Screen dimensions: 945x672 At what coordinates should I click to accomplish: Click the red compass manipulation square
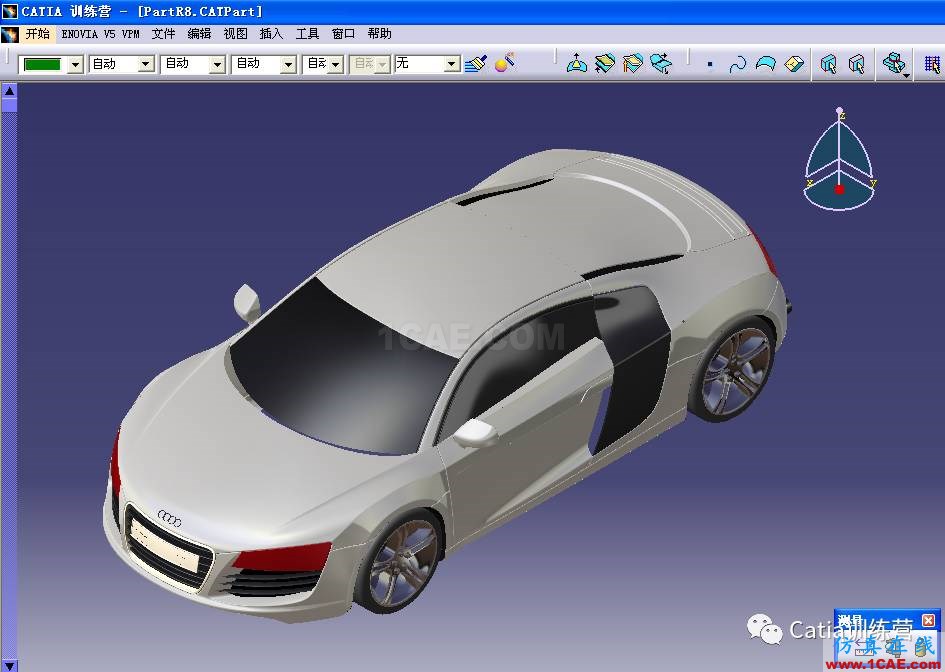839,190
